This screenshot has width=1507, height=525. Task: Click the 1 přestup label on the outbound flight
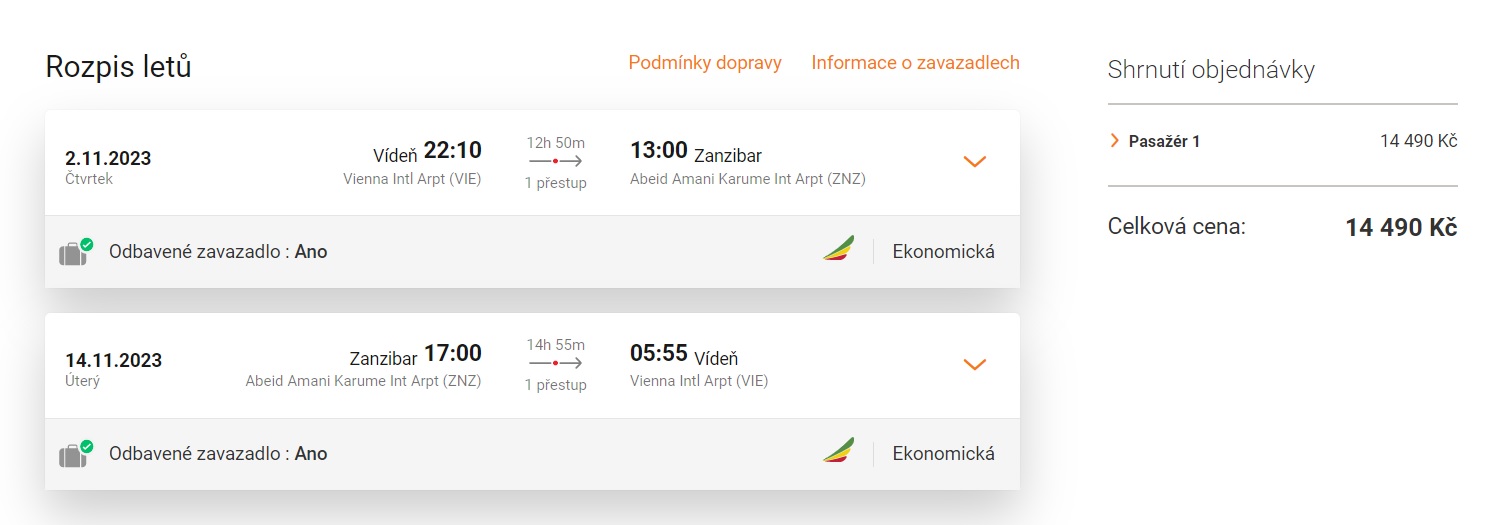[x=555, y=183]
